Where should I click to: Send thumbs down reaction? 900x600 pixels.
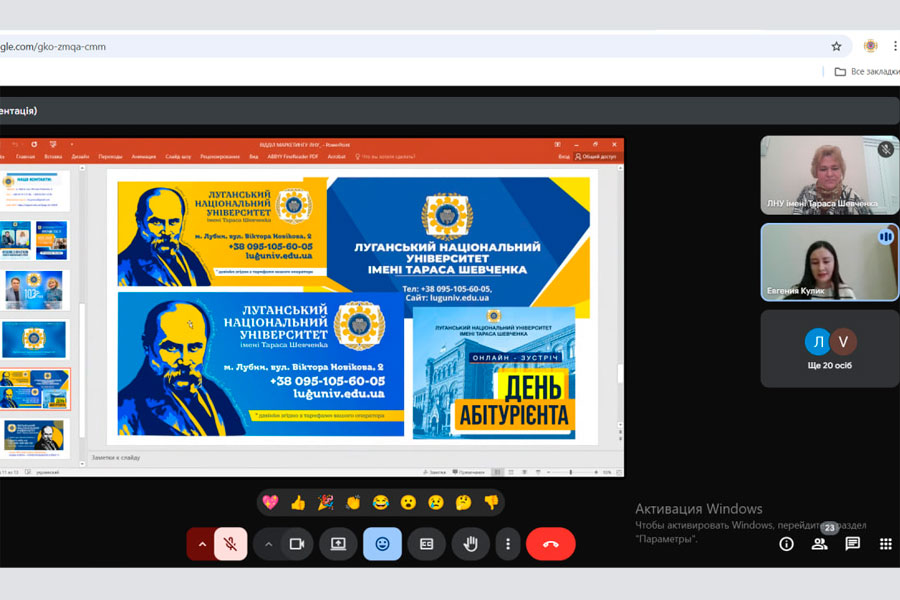click(491, 502)
